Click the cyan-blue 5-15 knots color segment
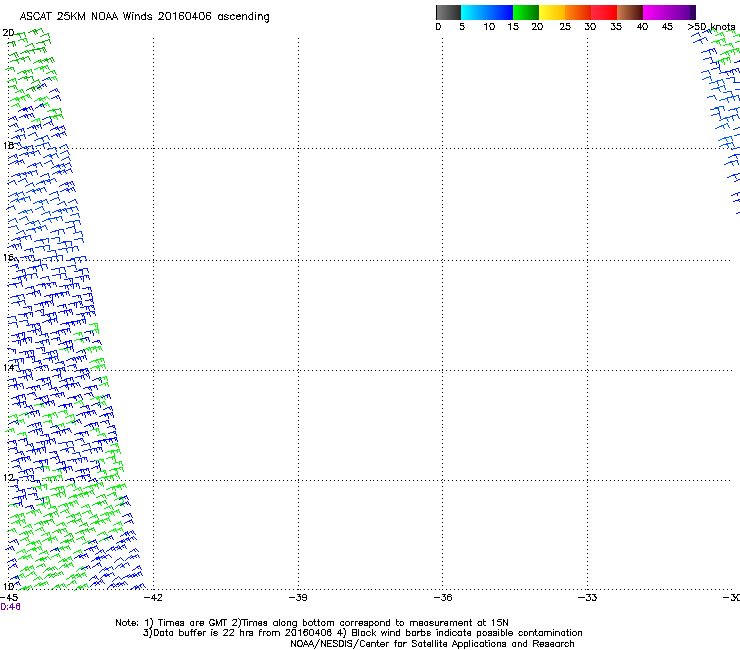The height and width of the screenshot is (650, 740). [487, 12]
